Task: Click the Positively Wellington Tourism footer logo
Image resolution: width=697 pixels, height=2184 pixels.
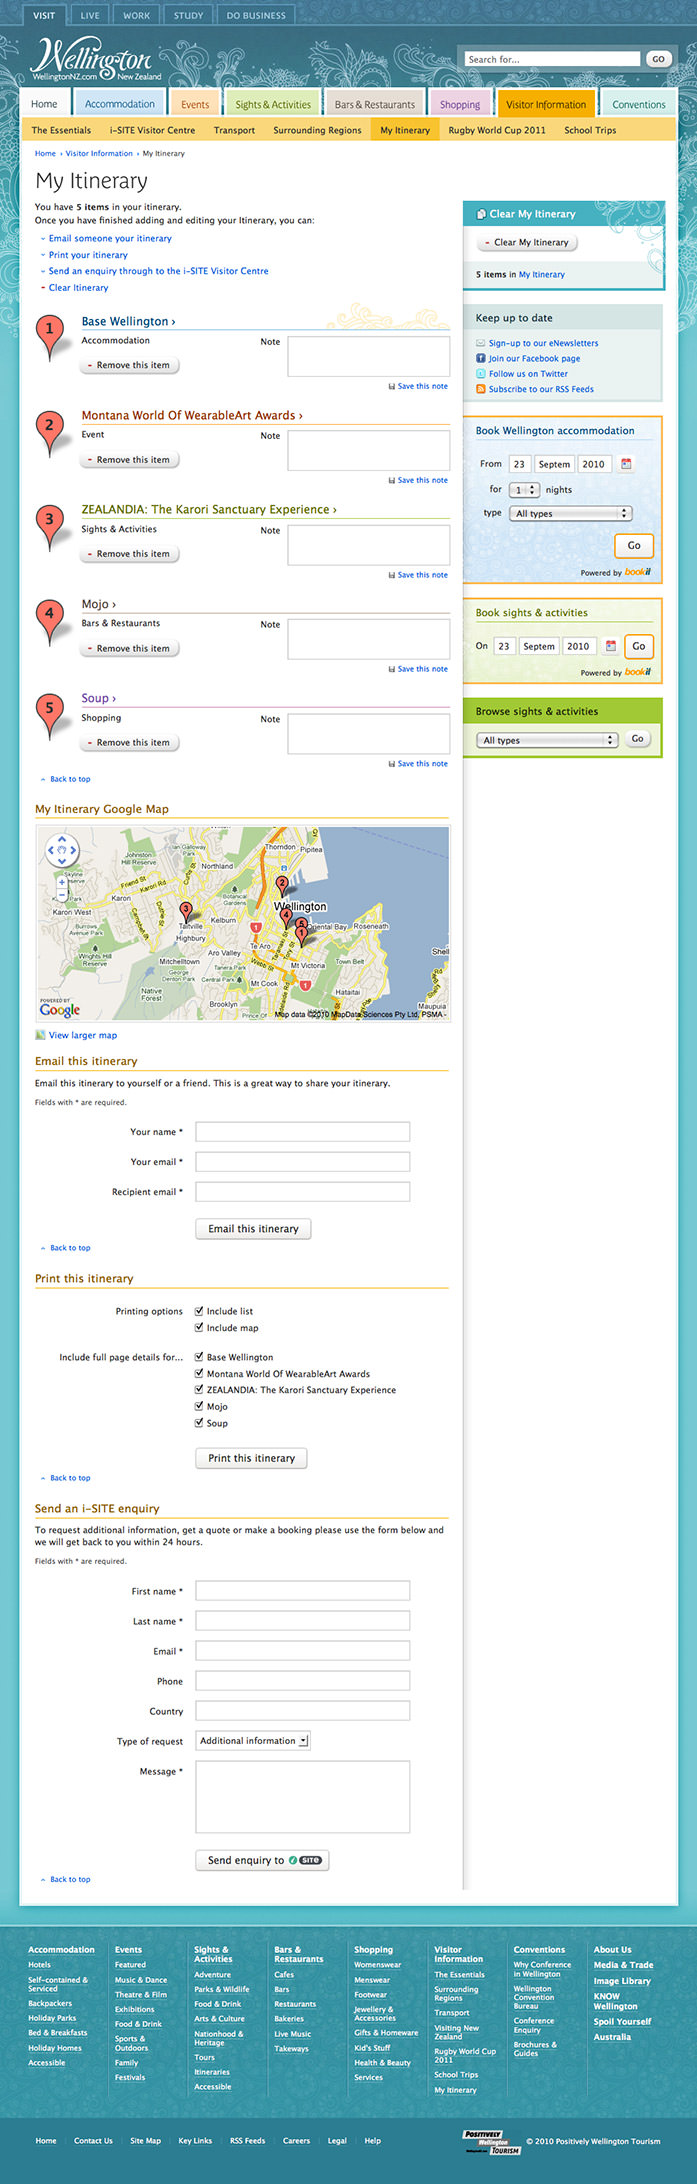Action: click(x=491, y=2141)
